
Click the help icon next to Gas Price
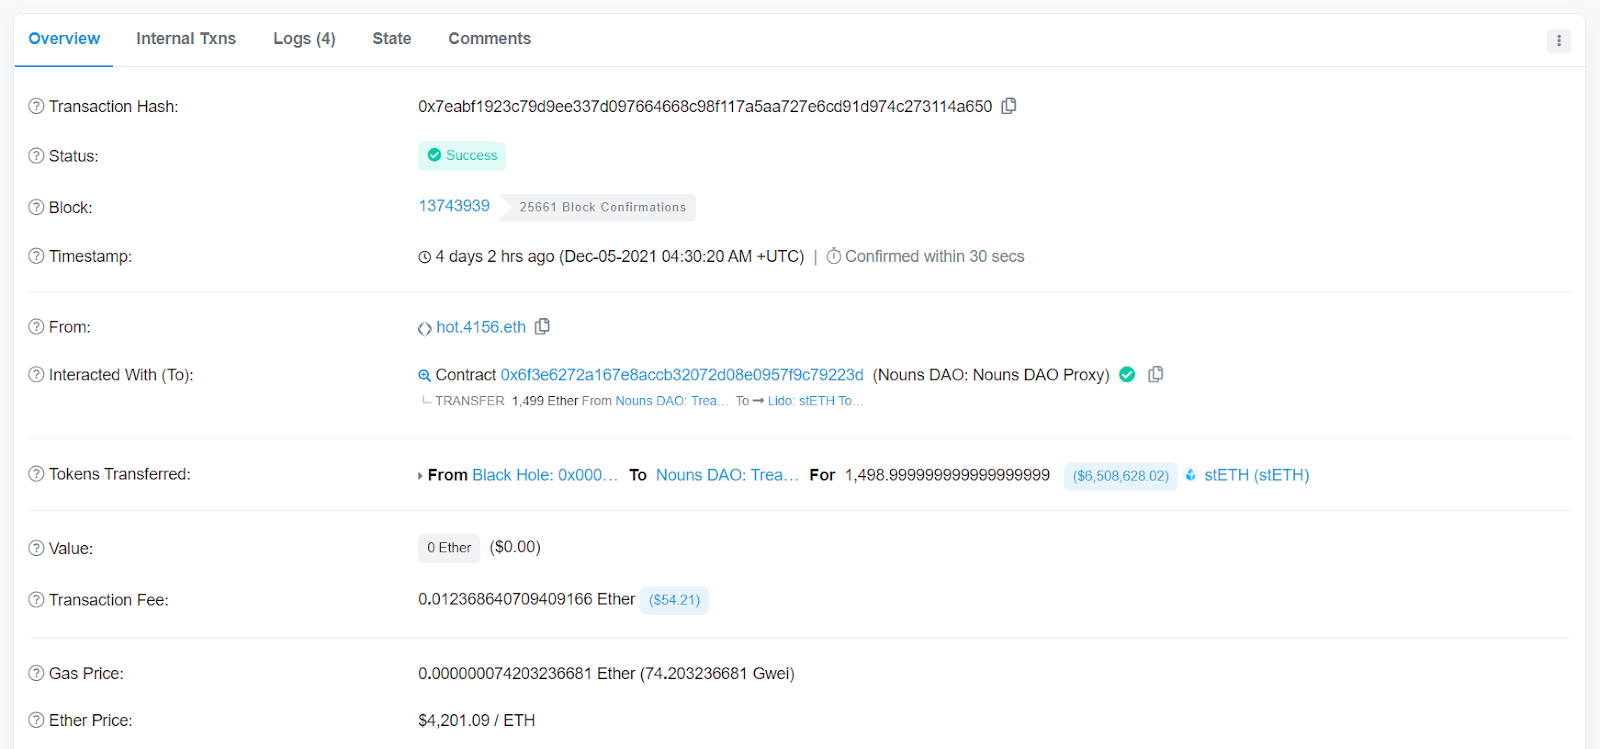pos(36,674)
